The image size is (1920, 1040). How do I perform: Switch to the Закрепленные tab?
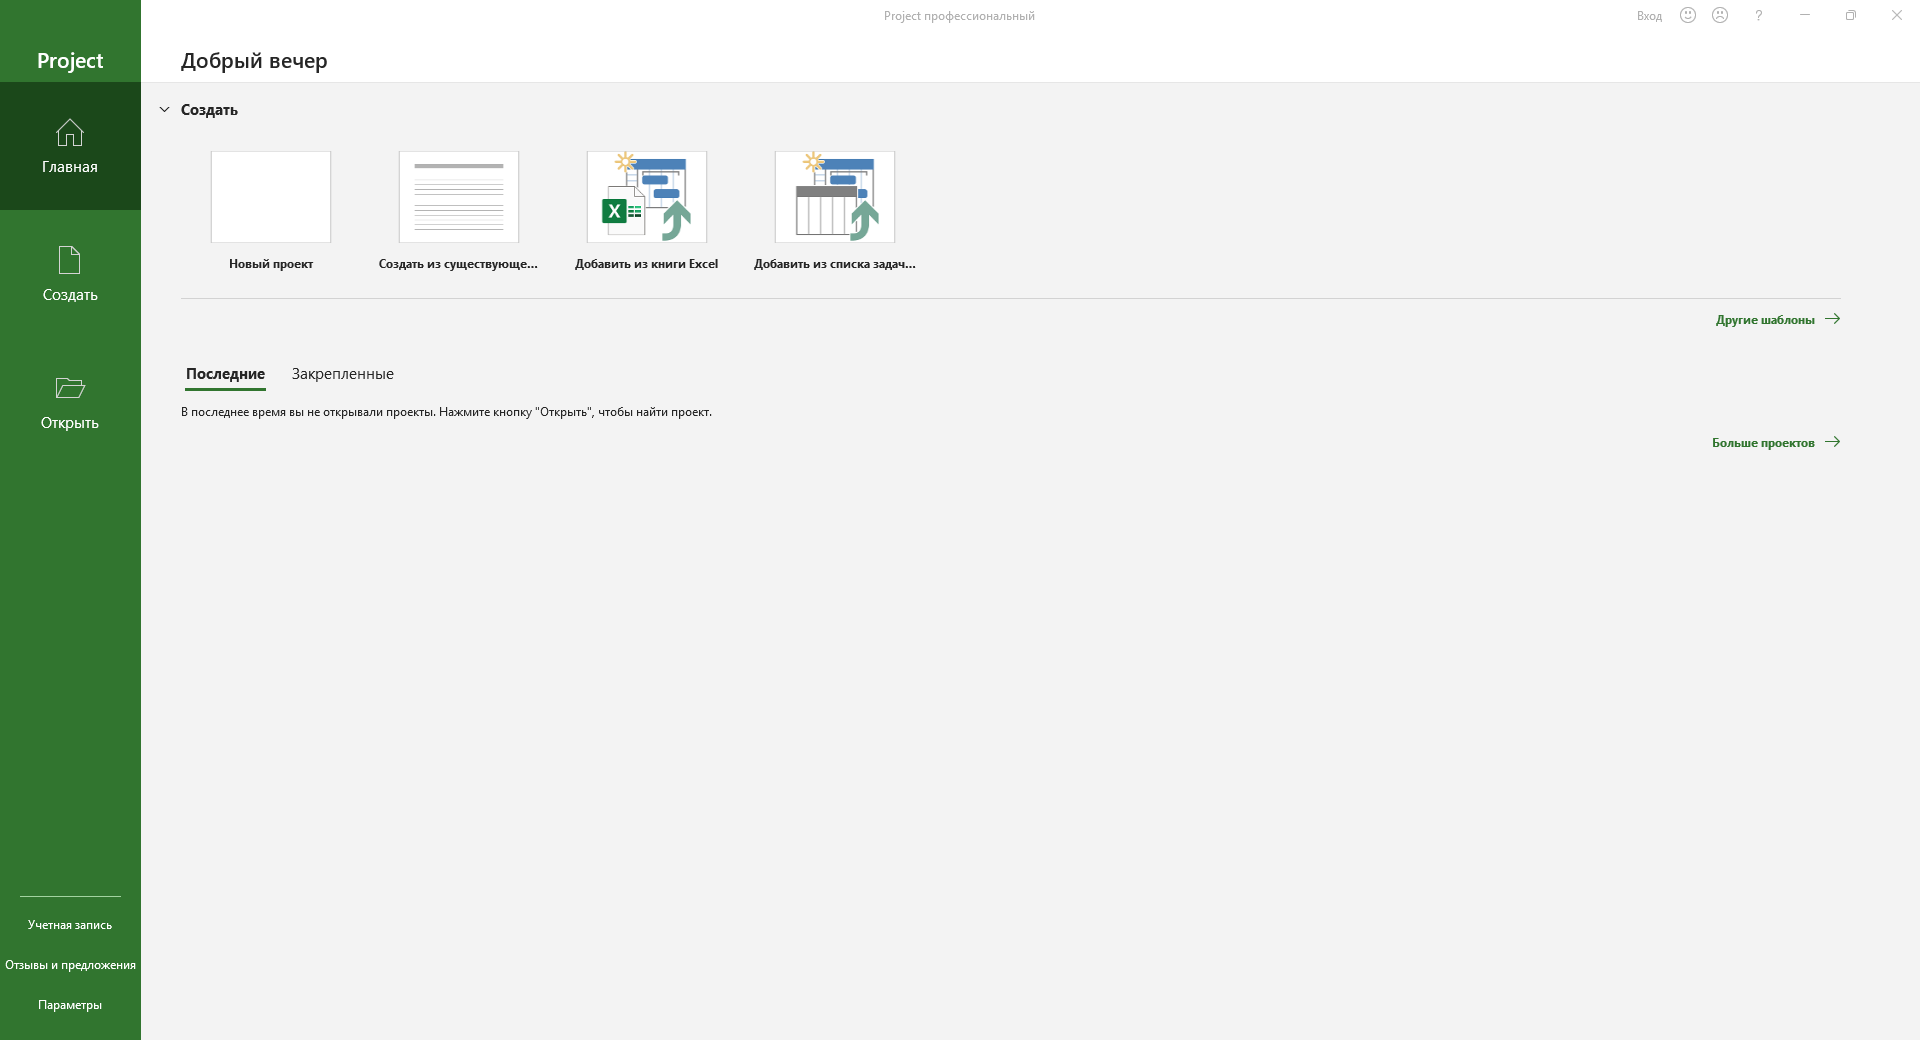click(x=343, y=374)
